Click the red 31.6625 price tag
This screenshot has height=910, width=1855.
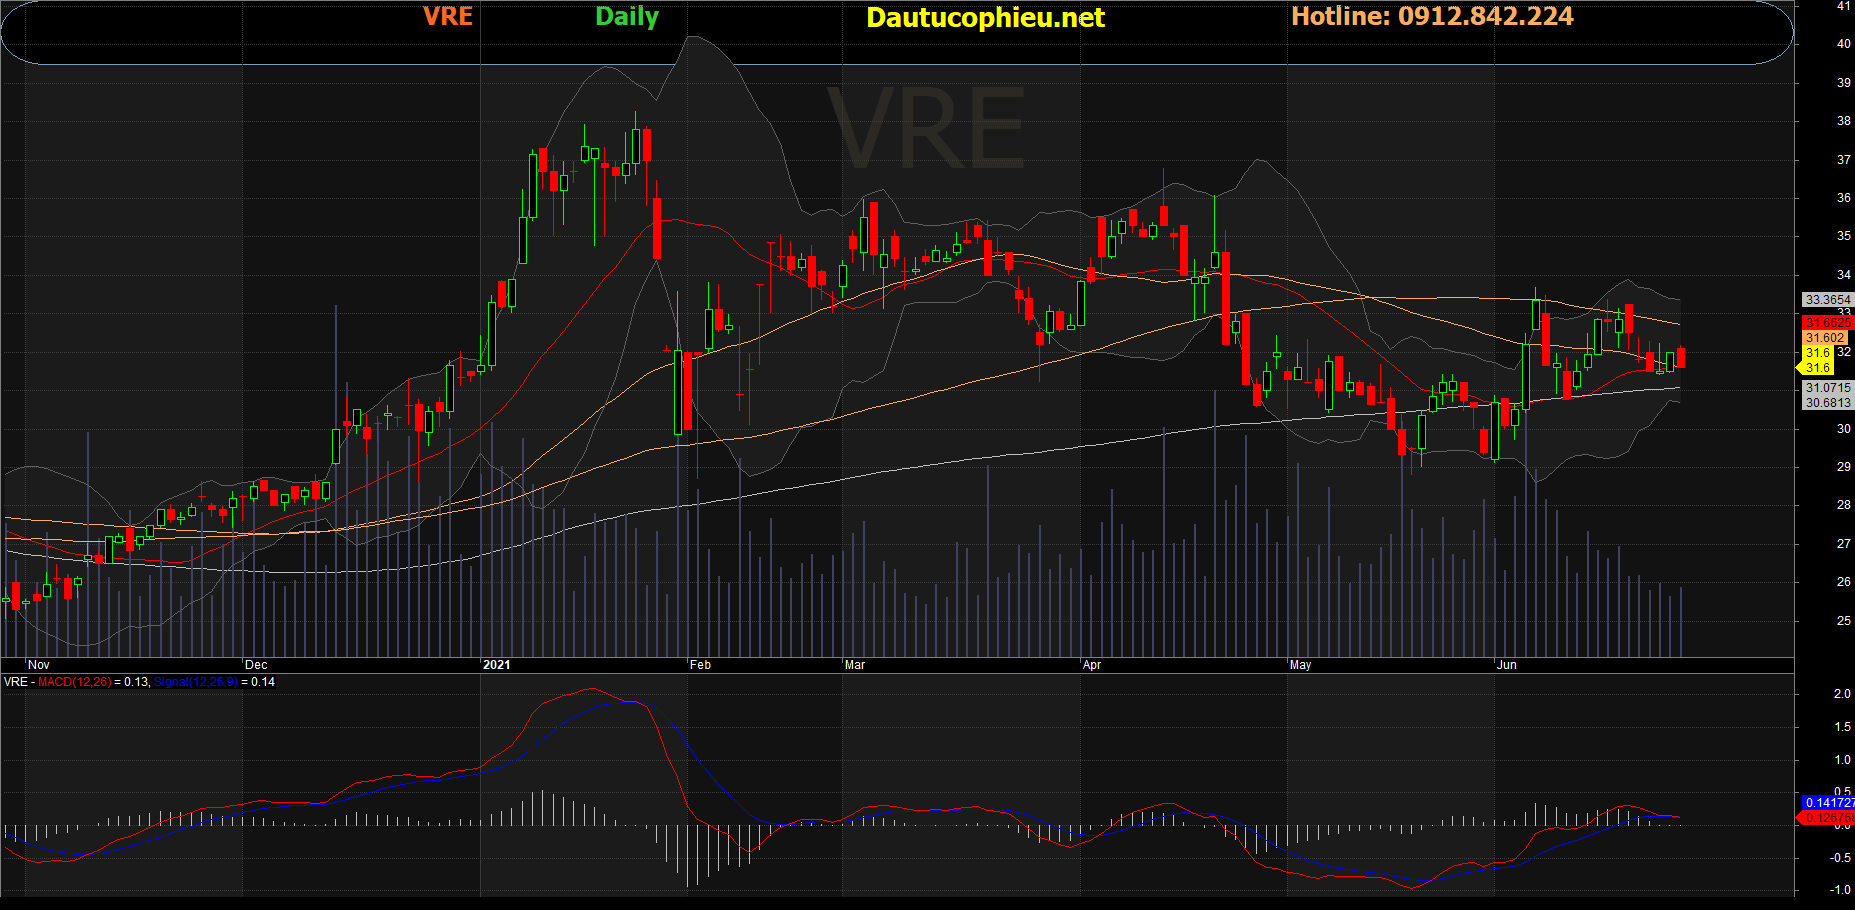coord(1827,322)
